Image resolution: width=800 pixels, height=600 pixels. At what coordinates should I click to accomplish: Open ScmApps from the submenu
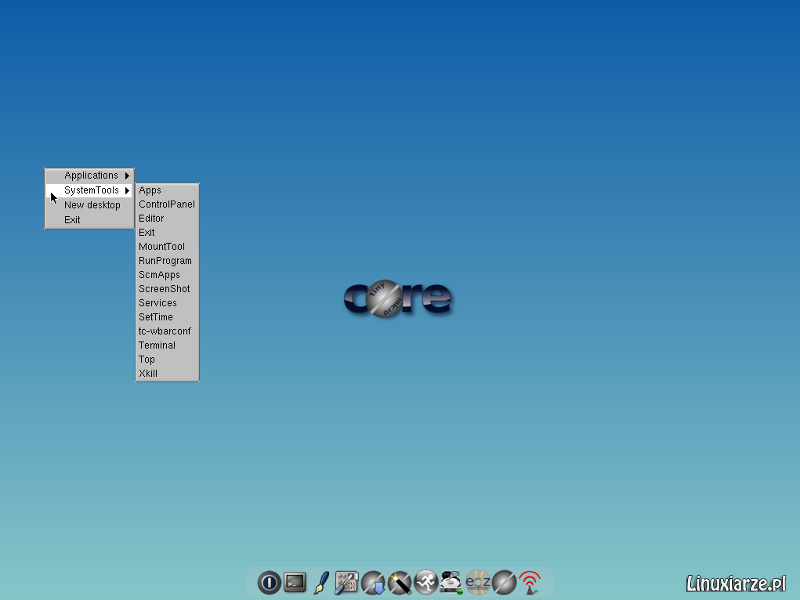point(167,274)
